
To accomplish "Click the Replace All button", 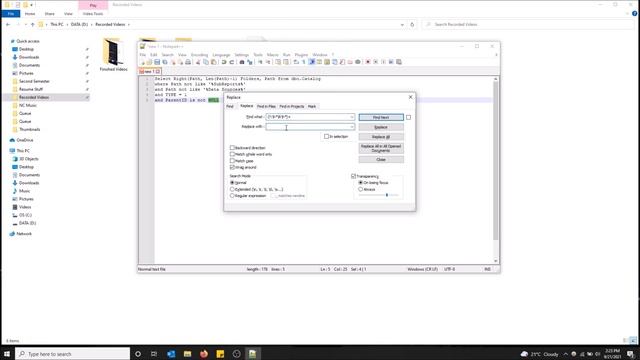I will click(381, 137).
